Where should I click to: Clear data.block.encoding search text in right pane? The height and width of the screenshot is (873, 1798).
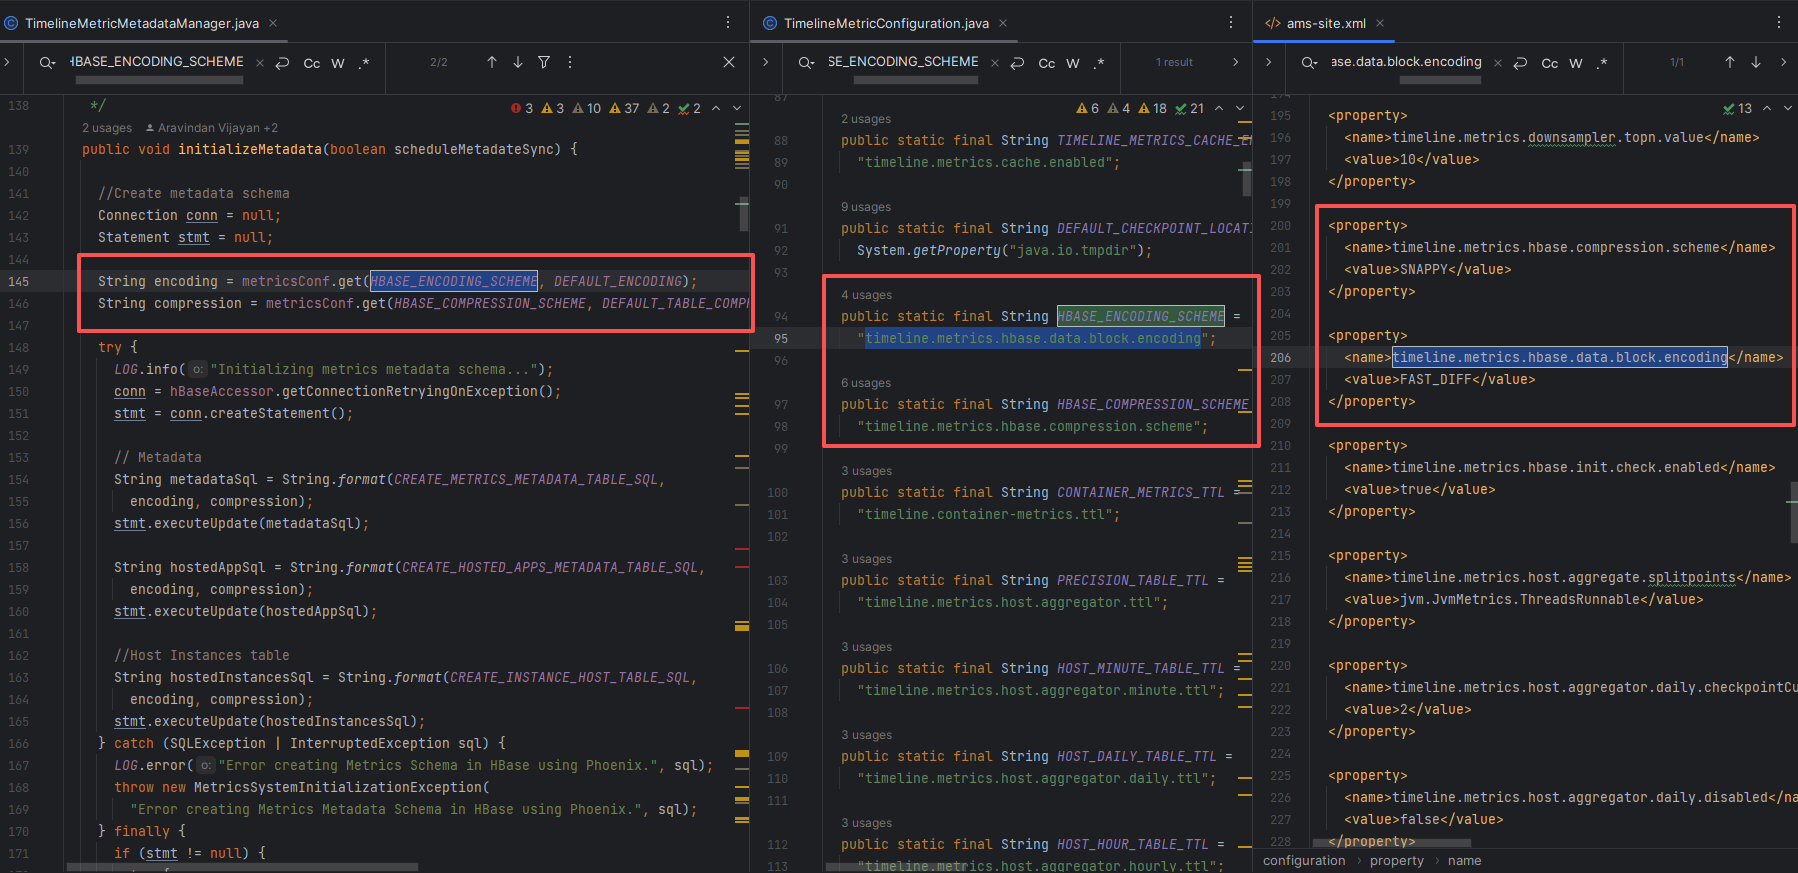point(1498,63)
